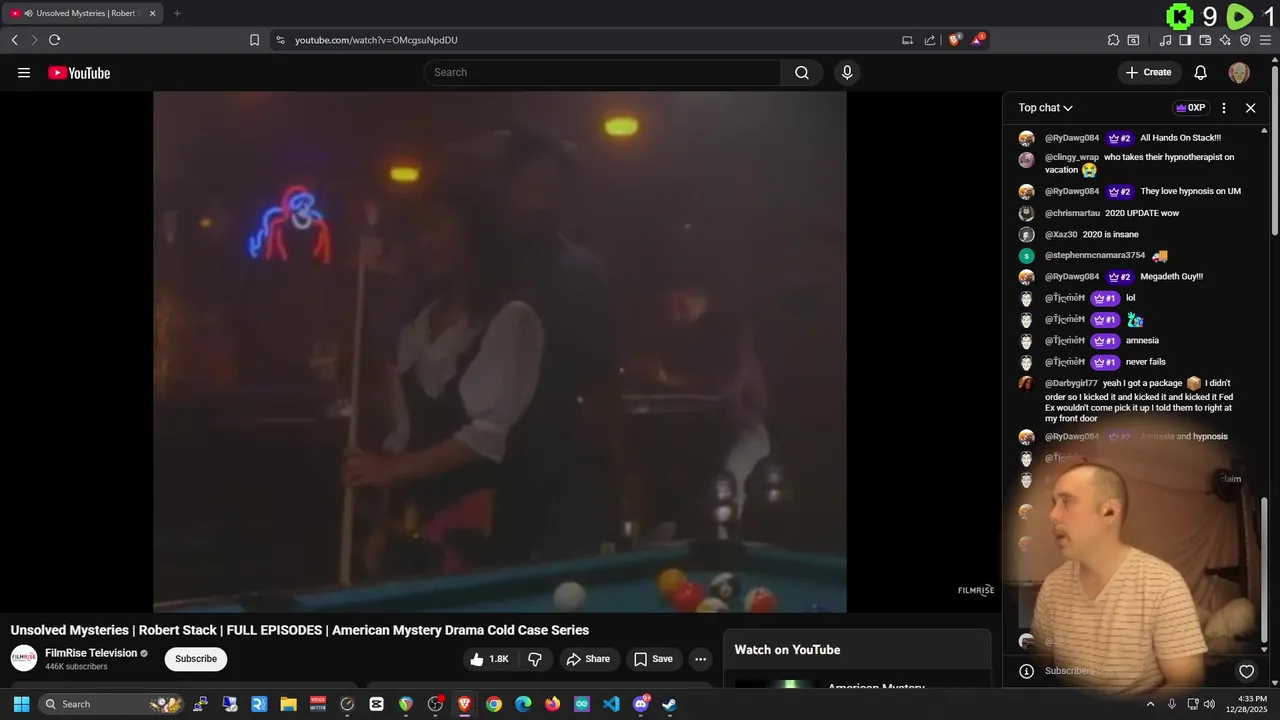
Task: Bookmark this page in address bar
Action: 254,40
